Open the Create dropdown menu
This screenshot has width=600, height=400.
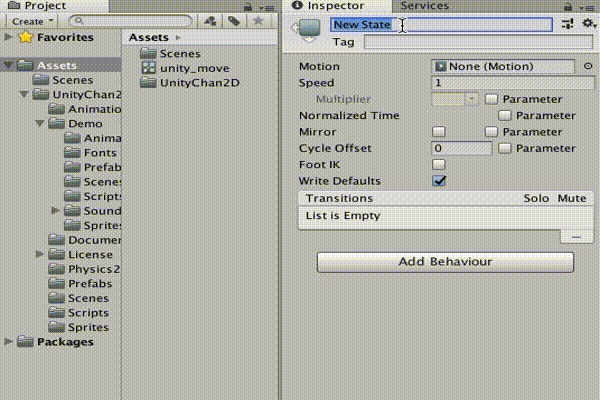(34, 21)
